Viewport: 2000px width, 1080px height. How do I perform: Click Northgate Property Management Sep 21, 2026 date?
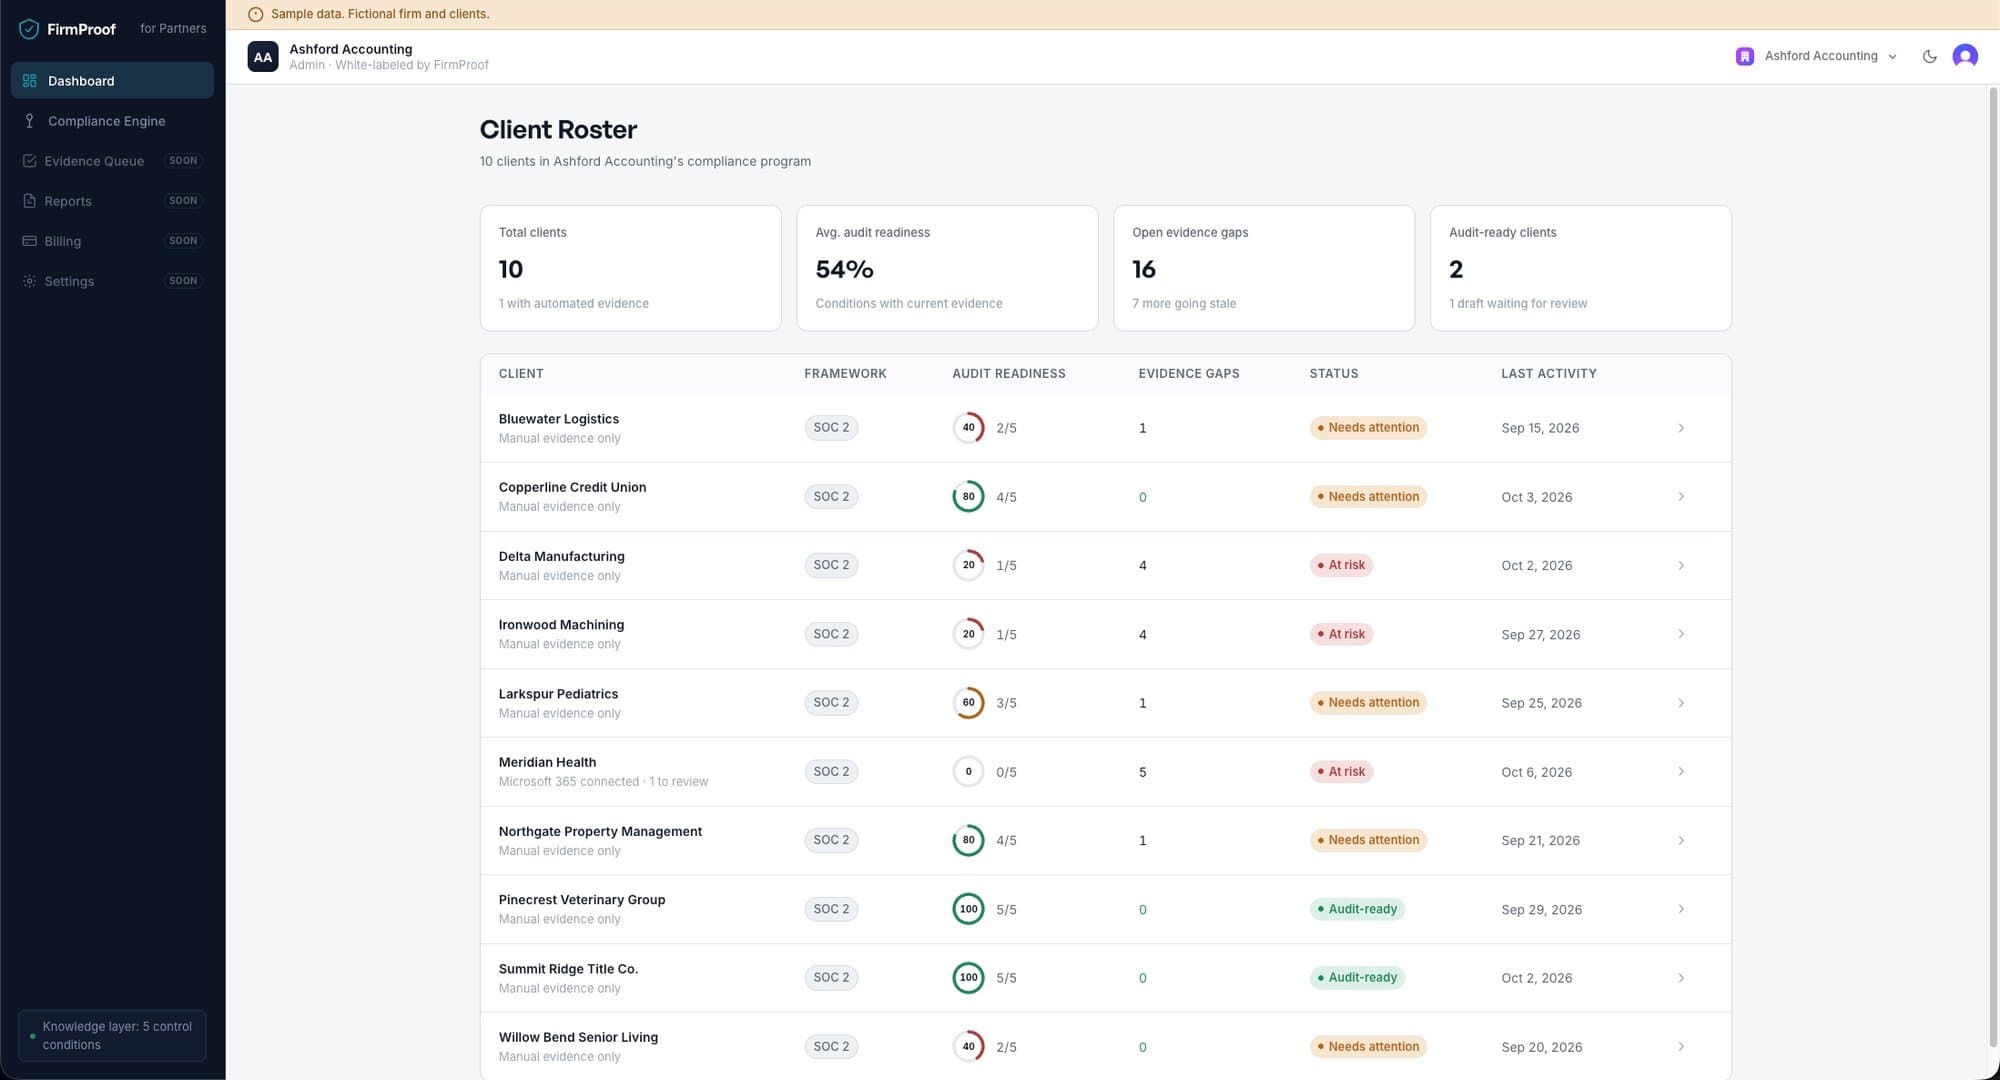pyautogui.click(x=1540, y=841)
